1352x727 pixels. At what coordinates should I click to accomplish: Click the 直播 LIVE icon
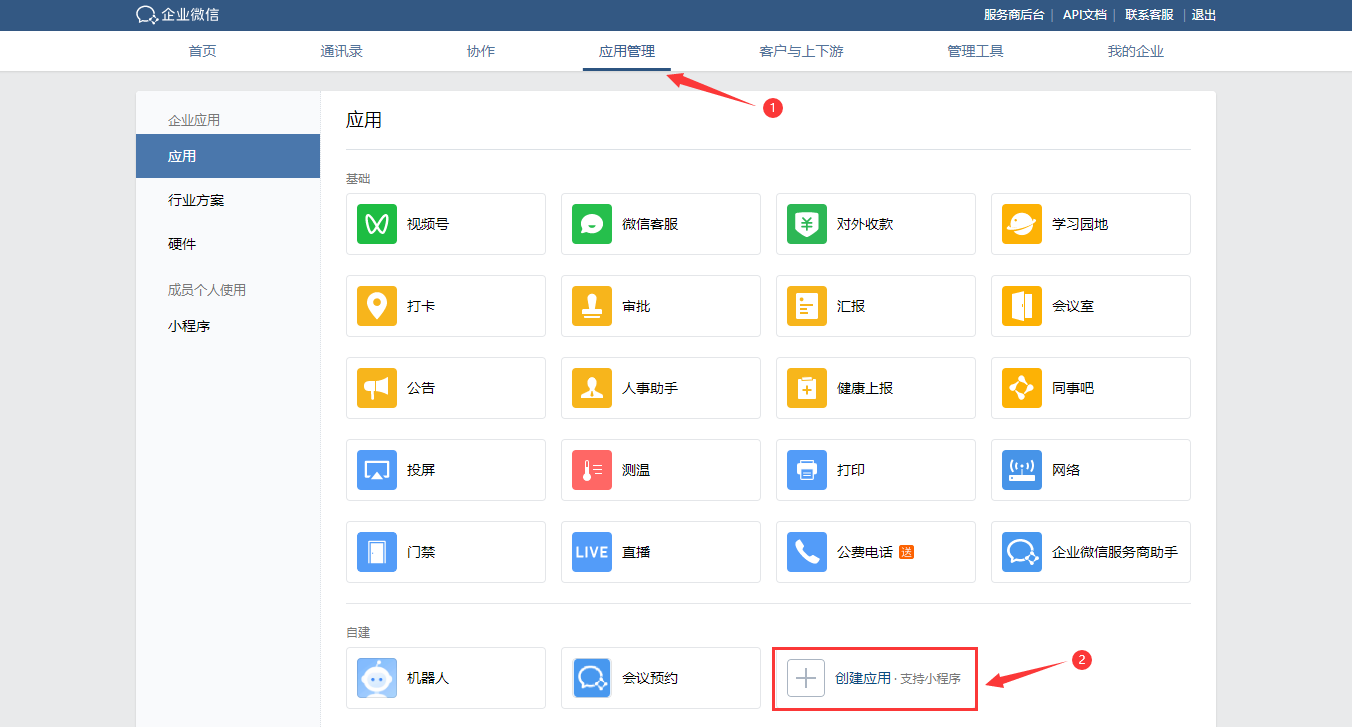592,552
